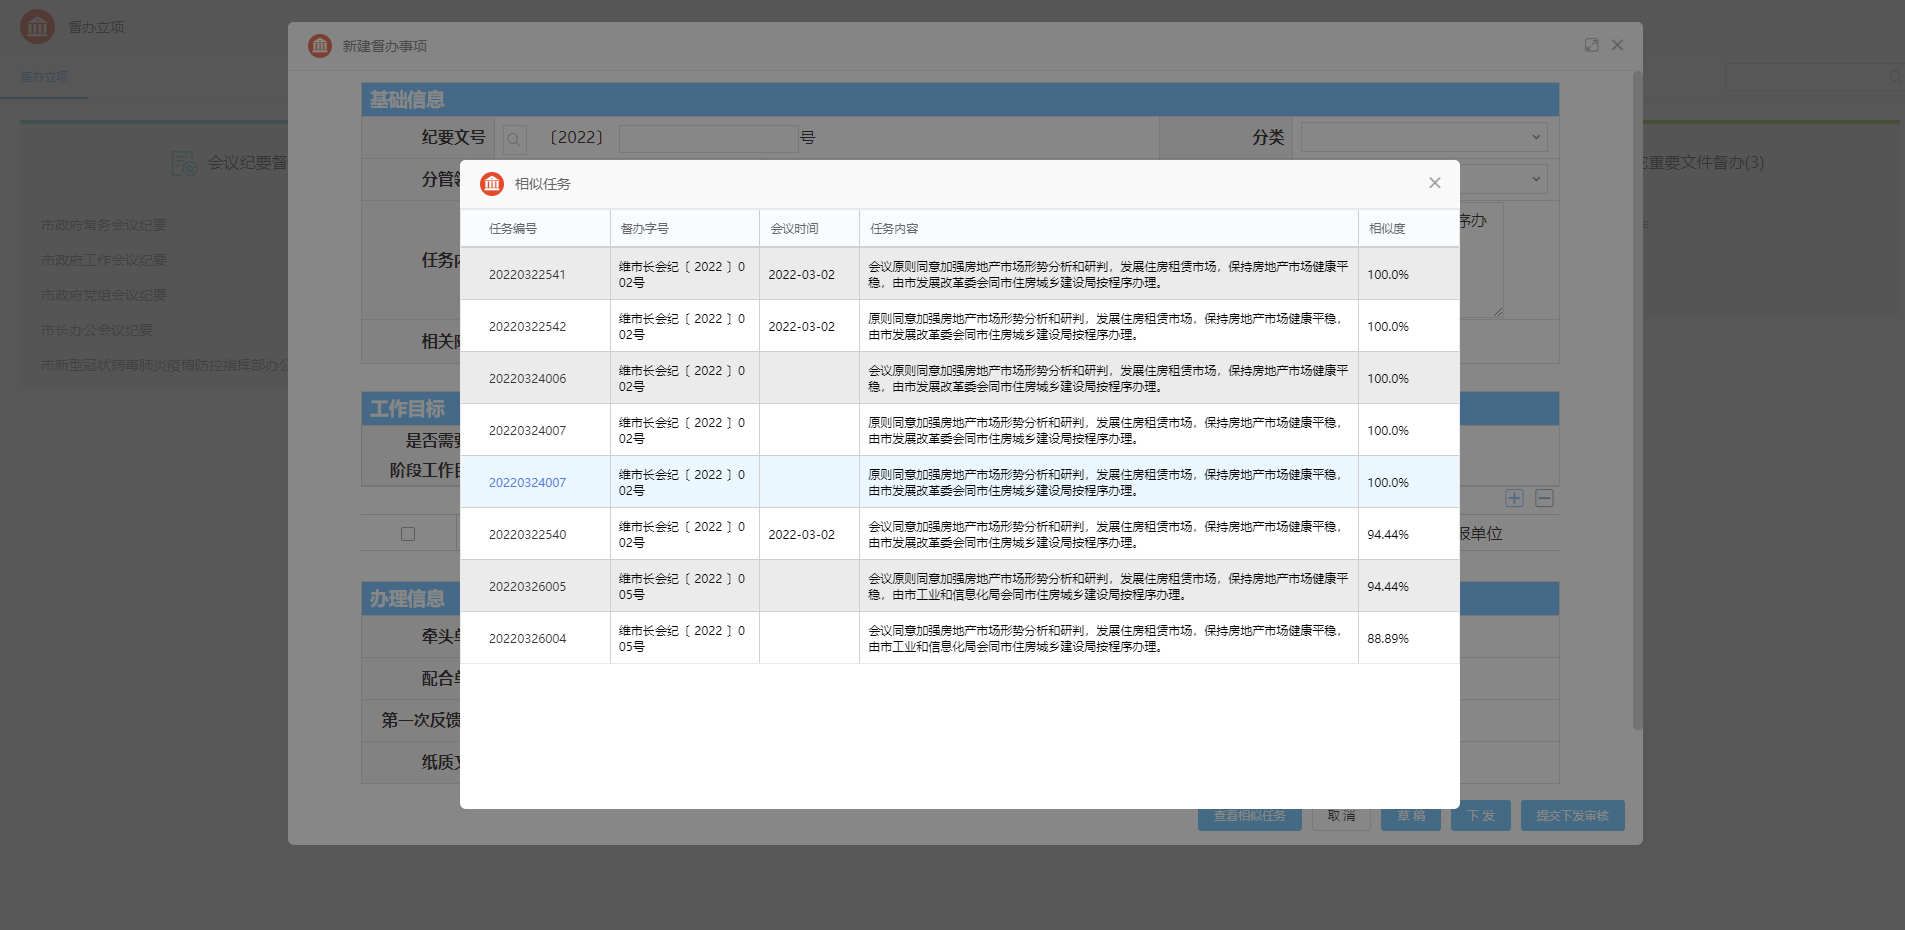Viewport: 1905px width, 930px height.
Task: Close the 相似任务 dialog
Action: (1434, 183)
